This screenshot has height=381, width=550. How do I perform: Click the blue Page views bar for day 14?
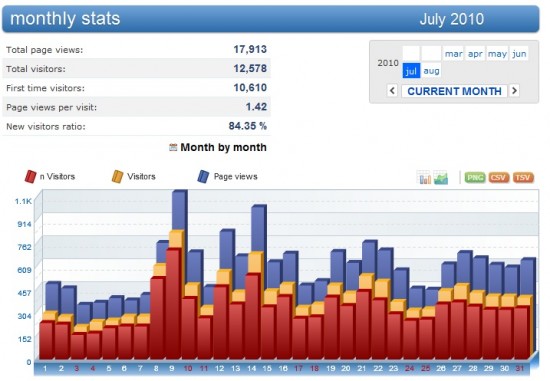coord(259,228)
